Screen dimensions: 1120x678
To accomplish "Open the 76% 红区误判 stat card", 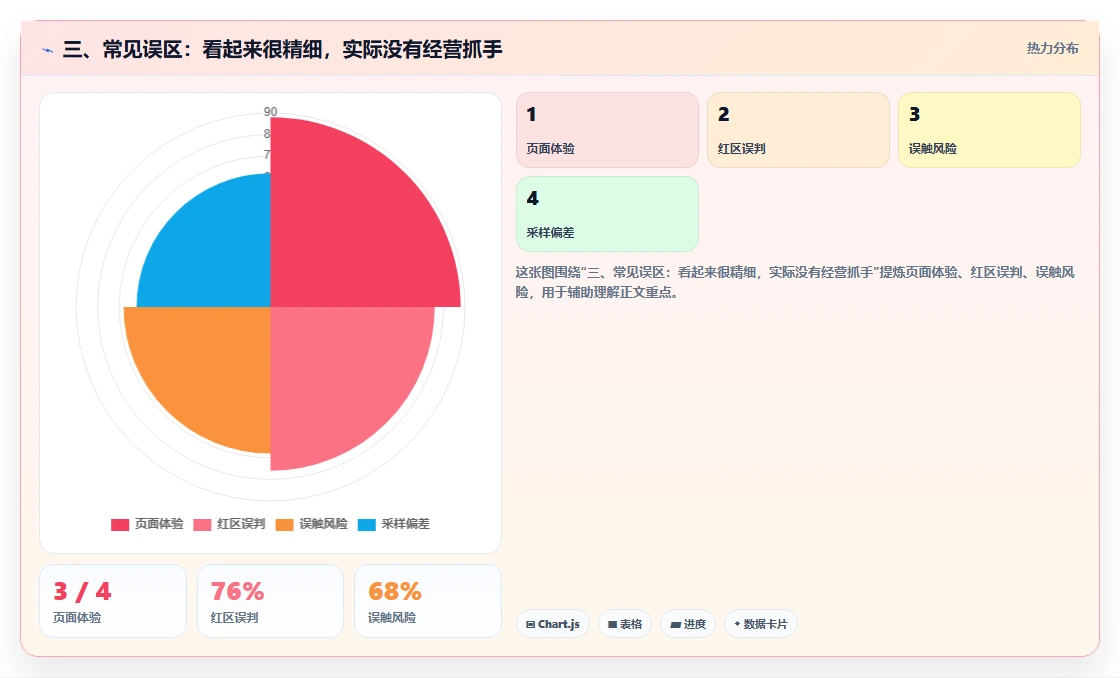I will (270, 601).
